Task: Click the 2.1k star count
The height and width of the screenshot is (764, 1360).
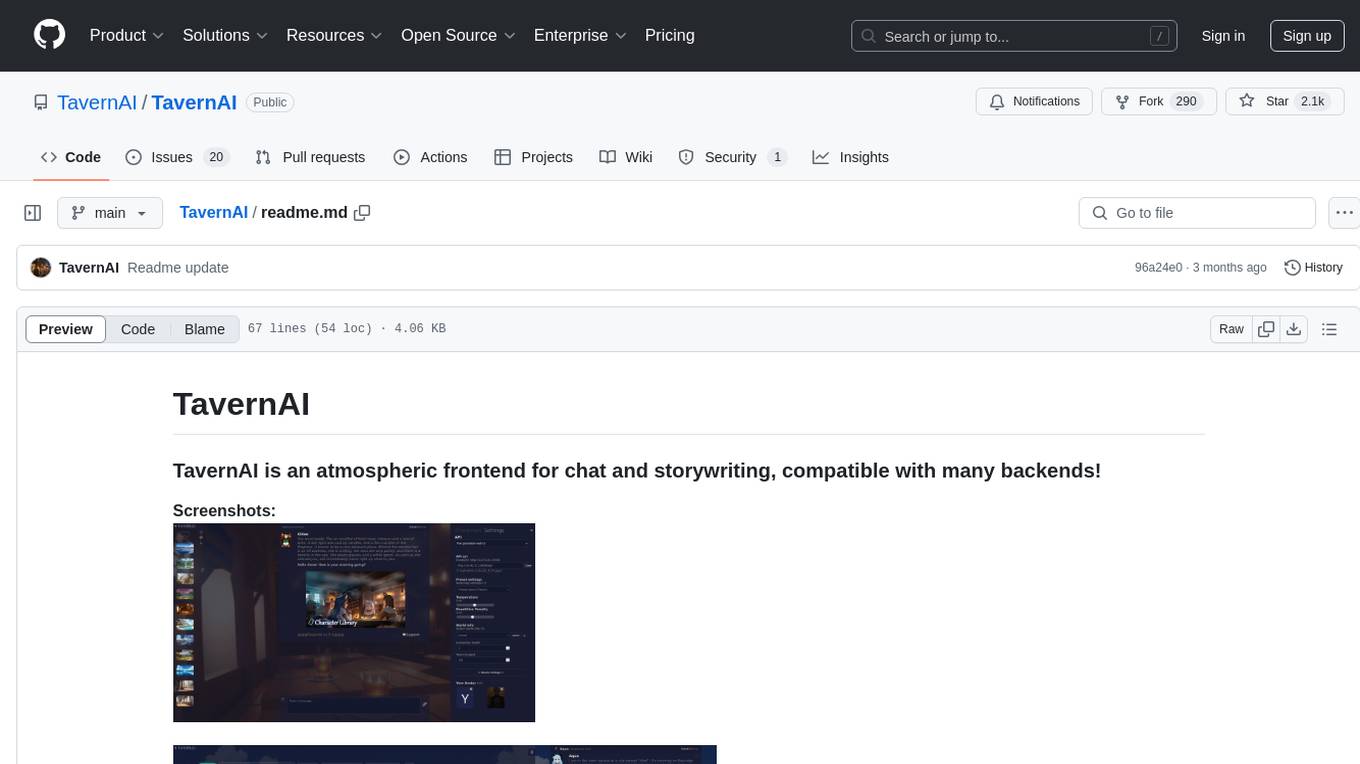Action: [1311, 101]
